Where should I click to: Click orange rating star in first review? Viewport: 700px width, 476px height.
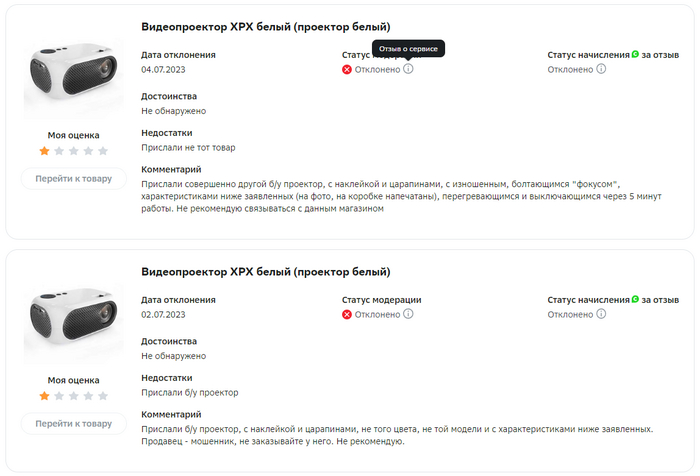44,151
